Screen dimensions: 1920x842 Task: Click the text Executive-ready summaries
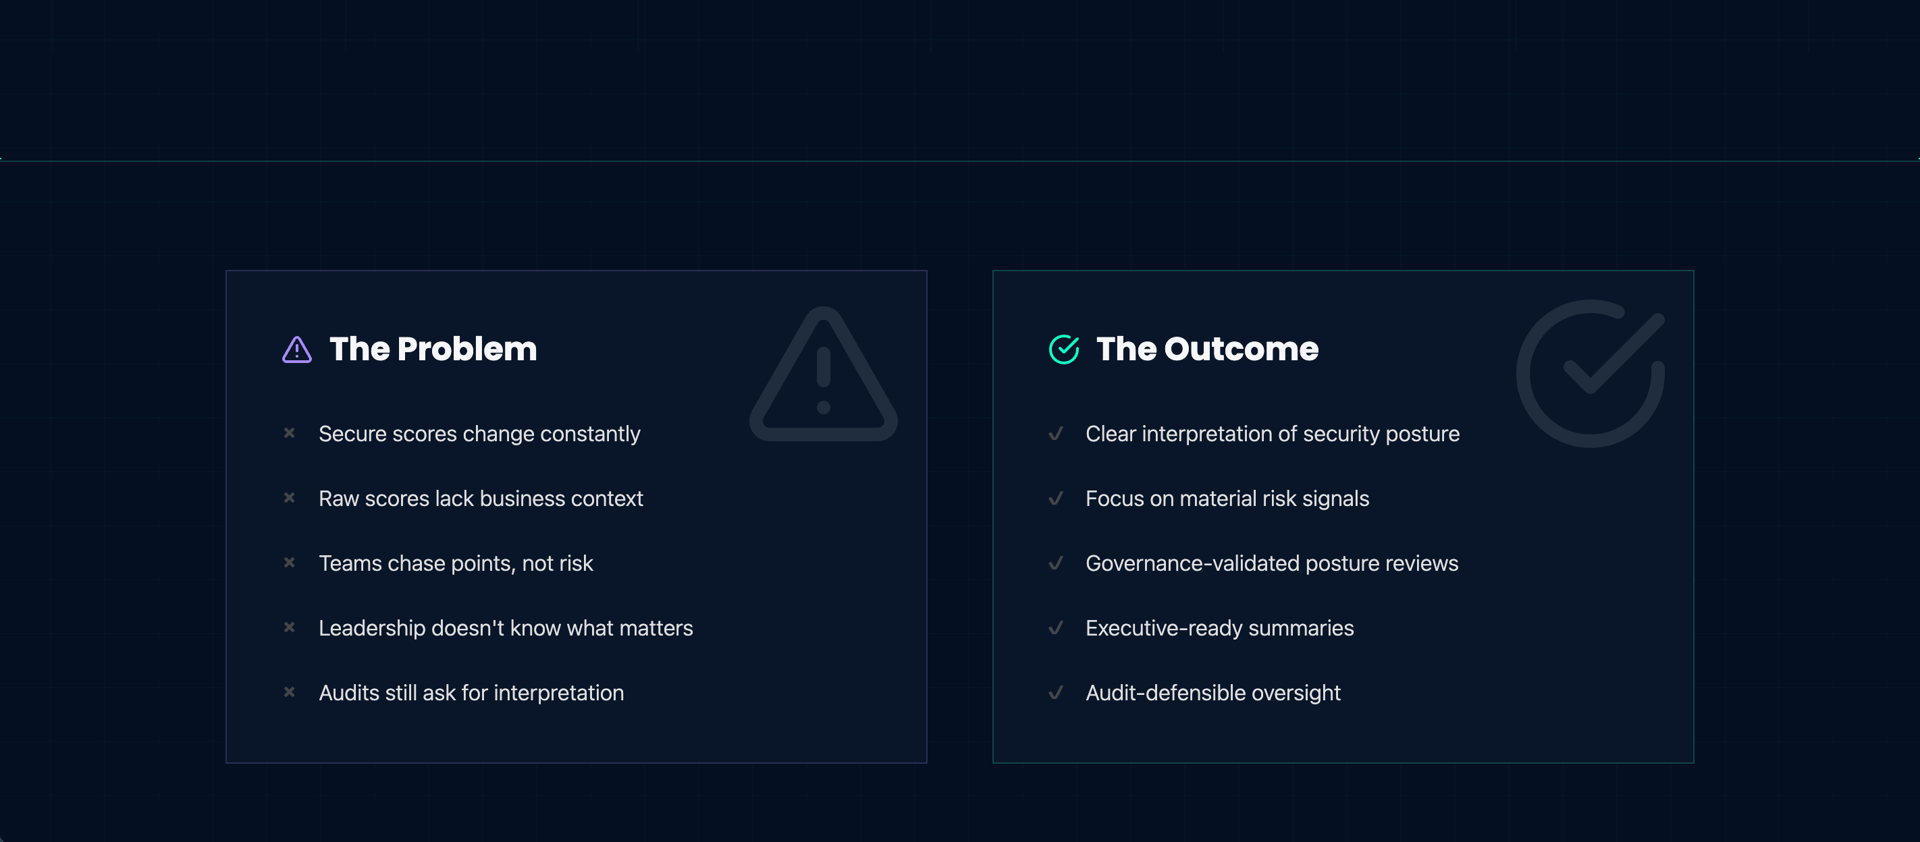[1219, 628]
